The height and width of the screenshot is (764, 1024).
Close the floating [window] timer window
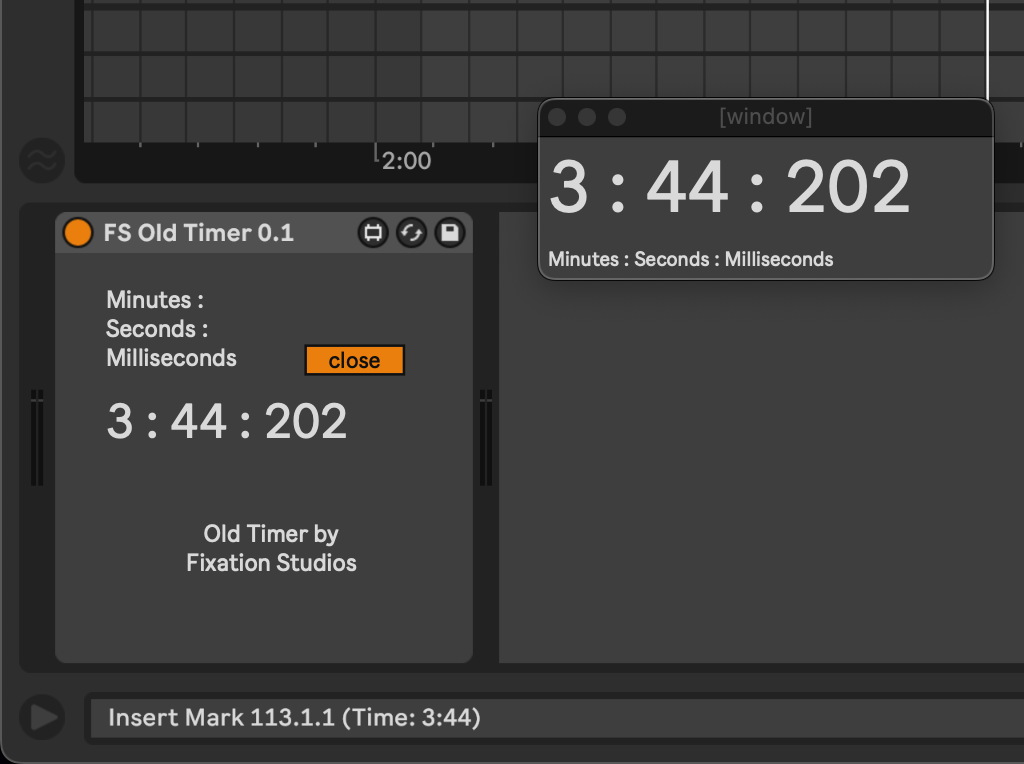point(558,117)
